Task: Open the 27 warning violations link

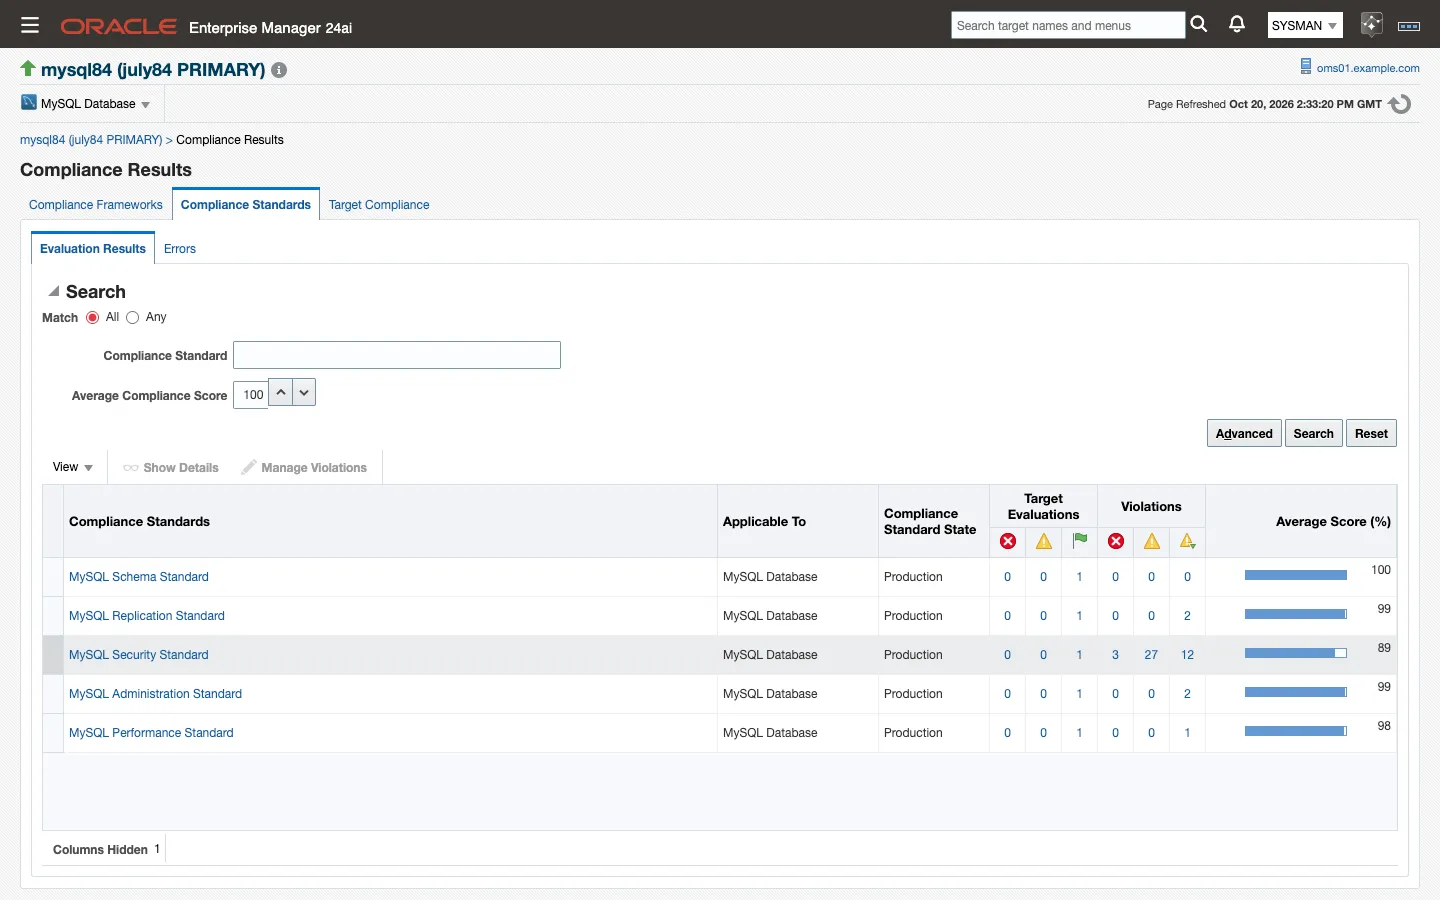Action: pyautogui.click(x=1151, y=655)
